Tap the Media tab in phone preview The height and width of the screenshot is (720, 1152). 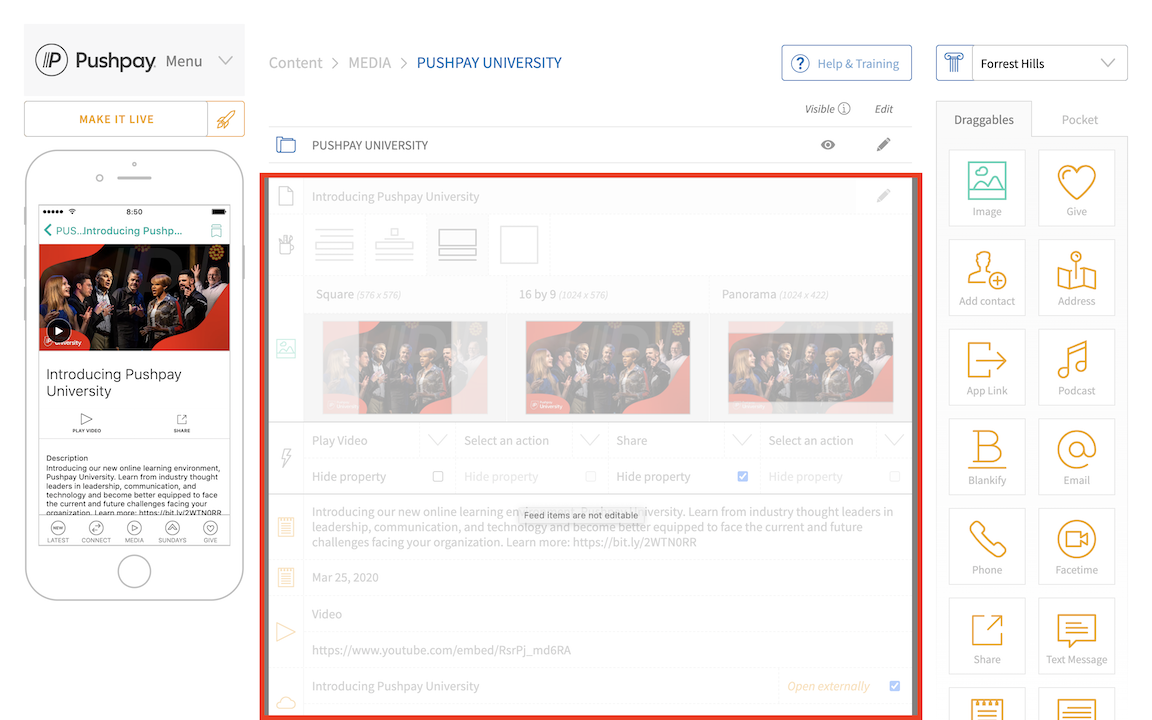(134, 531)
